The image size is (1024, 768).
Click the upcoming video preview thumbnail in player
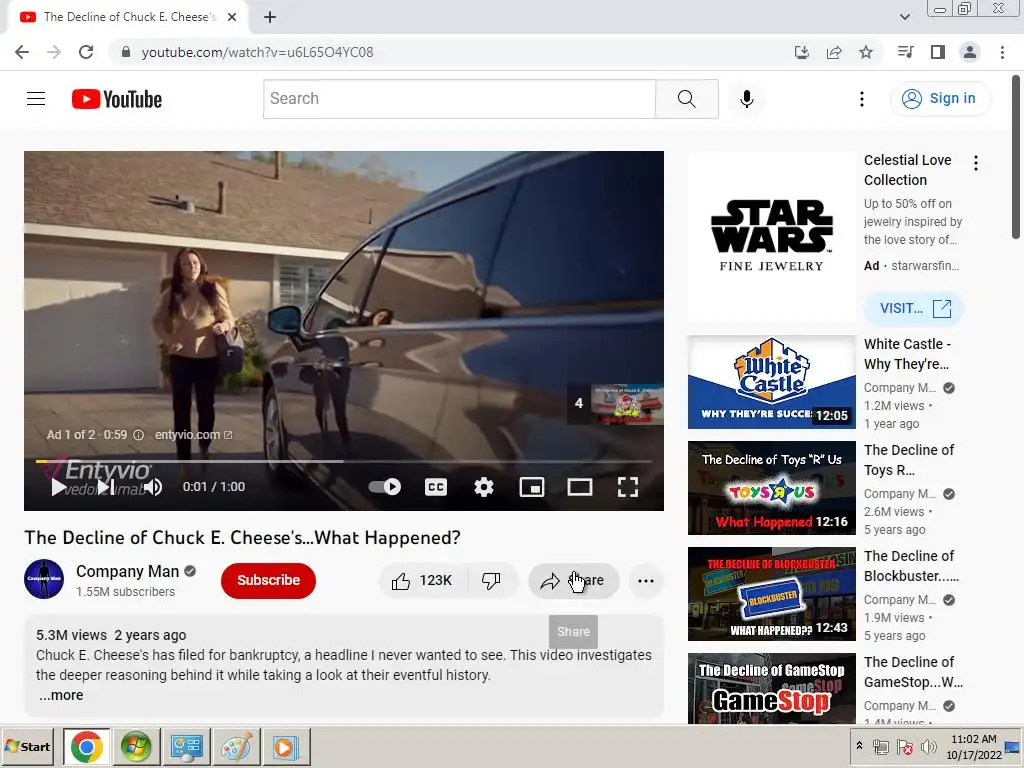click(x=627, y=404)
